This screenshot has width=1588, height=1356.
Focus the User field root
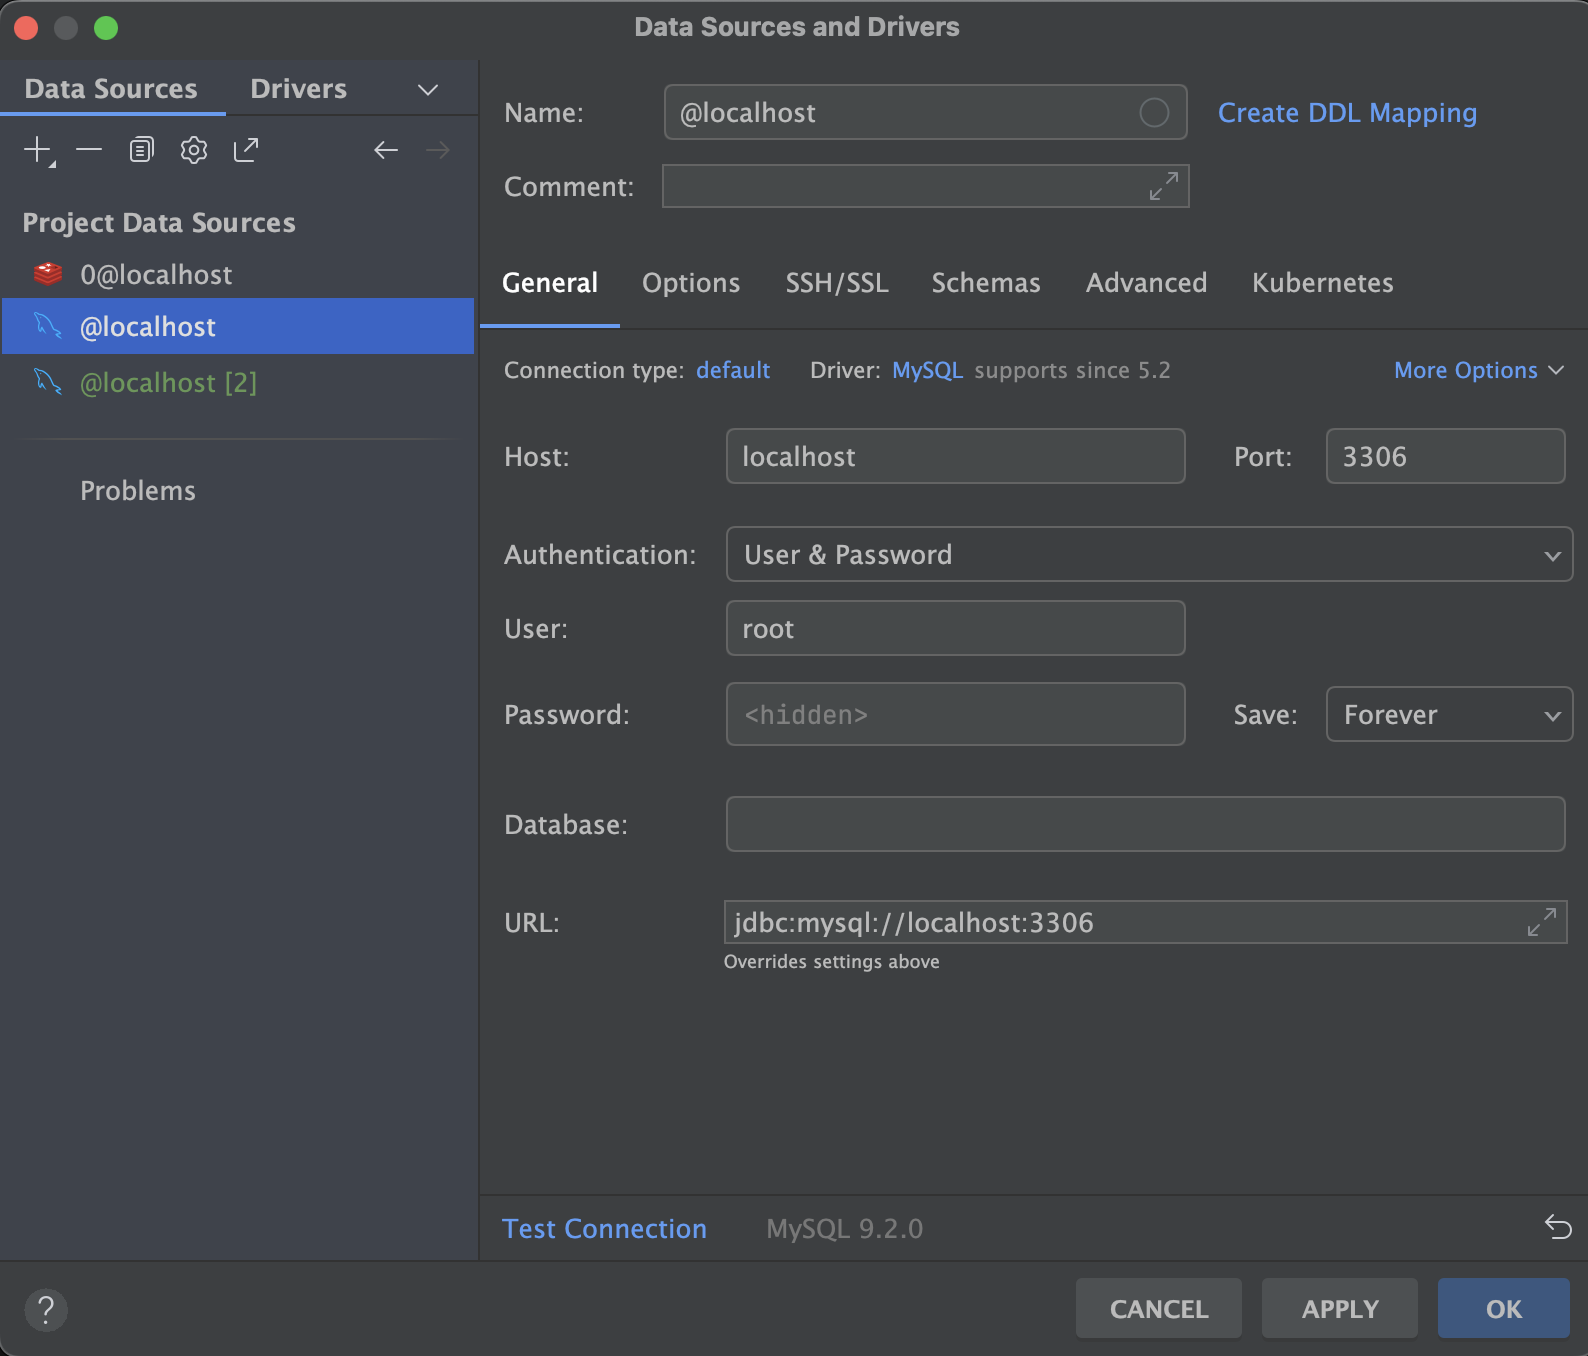(955, 628)
